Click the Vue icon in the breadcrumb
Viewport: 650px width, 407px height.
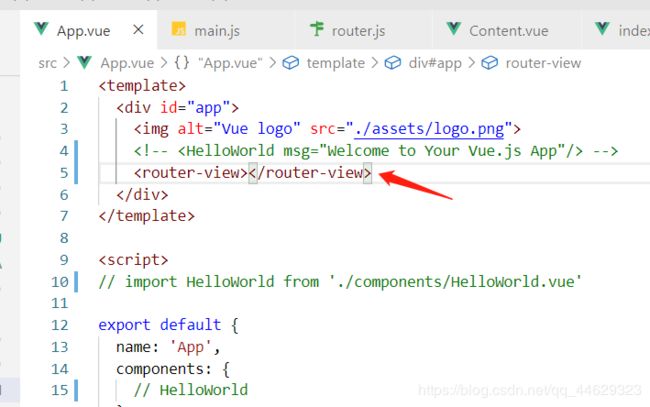click(x=84, y=63)
